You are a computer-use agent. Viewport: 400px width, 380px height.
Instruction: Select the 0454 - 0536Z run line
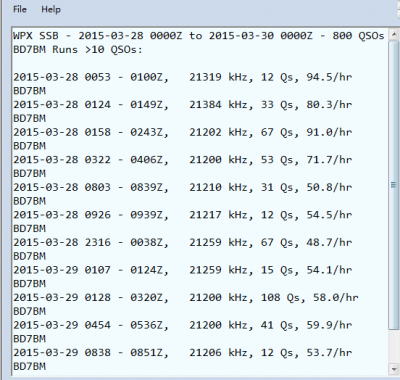[x=183, y=325]
